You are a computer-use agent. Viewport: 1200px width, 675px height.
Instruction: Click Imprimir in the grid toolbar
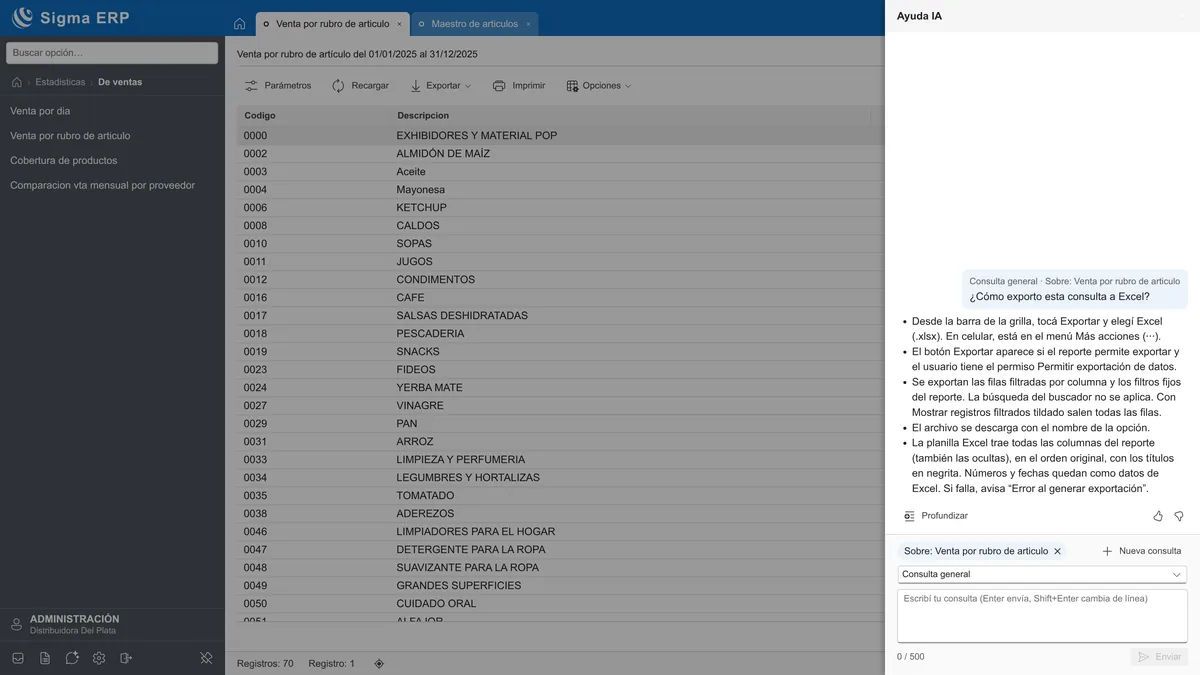click(519, 86)
